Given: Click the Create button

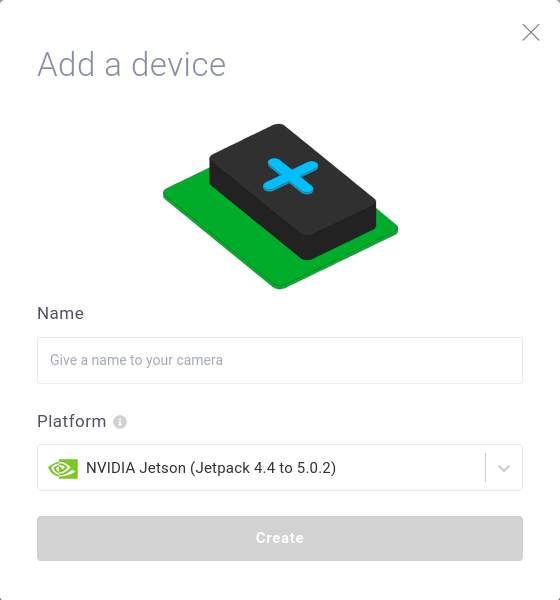Looking at the screenshot, I should click(280, 538).
